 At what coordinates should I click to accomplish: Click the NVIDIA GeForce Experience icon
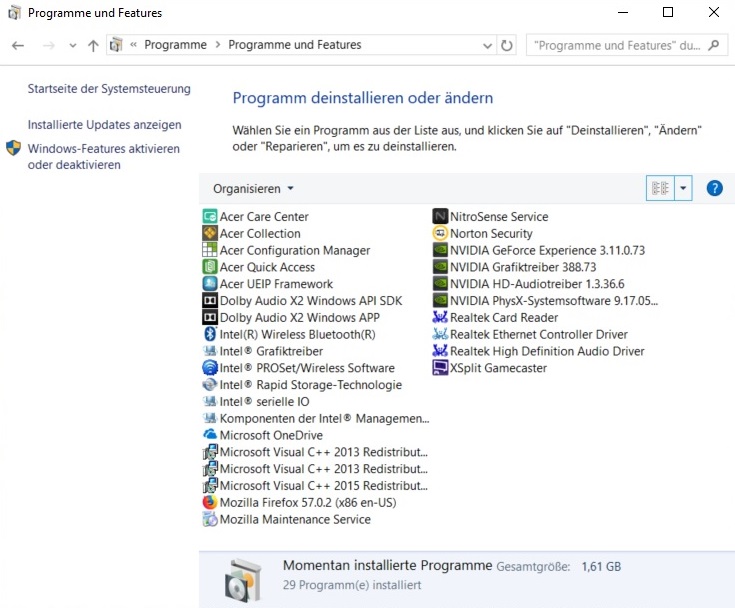point(440,251)
